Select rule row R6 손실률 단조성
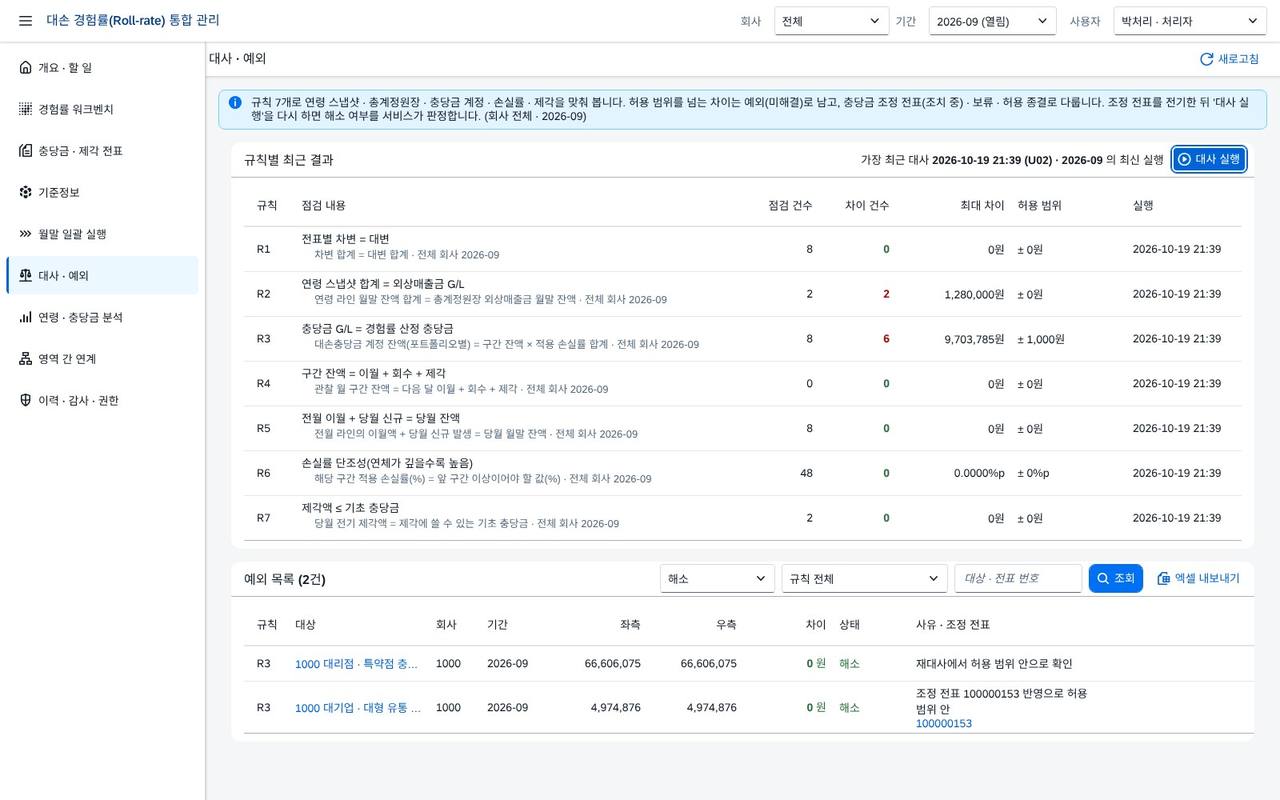This screenshot has width=1280, height=800. click(x=742, y=473)
